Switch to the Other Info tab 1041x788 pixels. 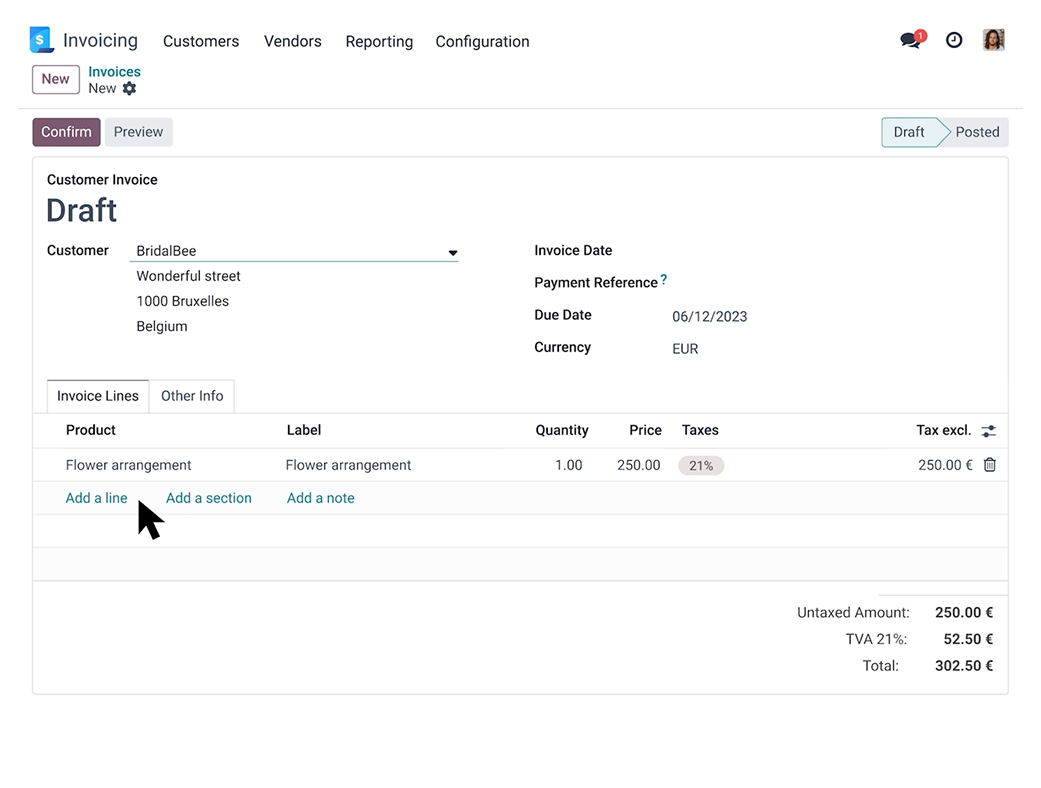(x=192, y=396)
